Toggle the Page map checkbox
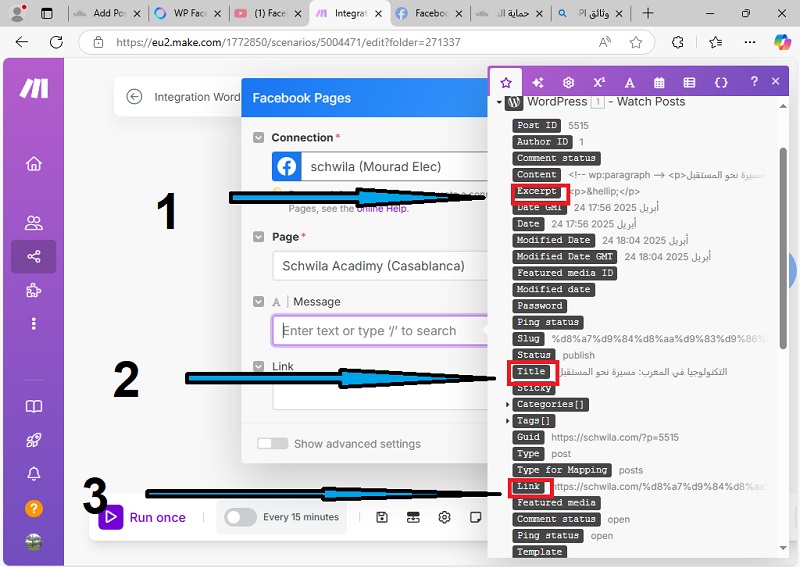Viewport: 800px width, 567px height. coord(259,237)
